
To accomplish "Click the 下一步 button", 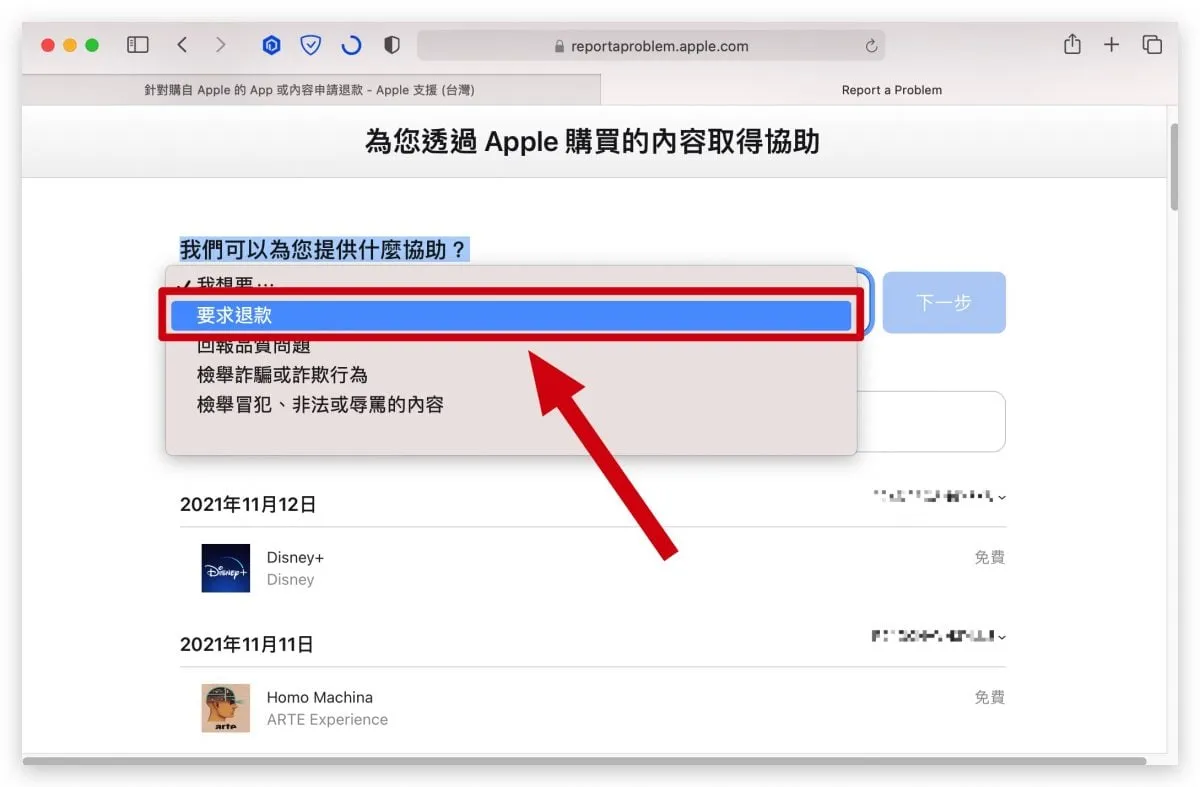I will (943, 302).
